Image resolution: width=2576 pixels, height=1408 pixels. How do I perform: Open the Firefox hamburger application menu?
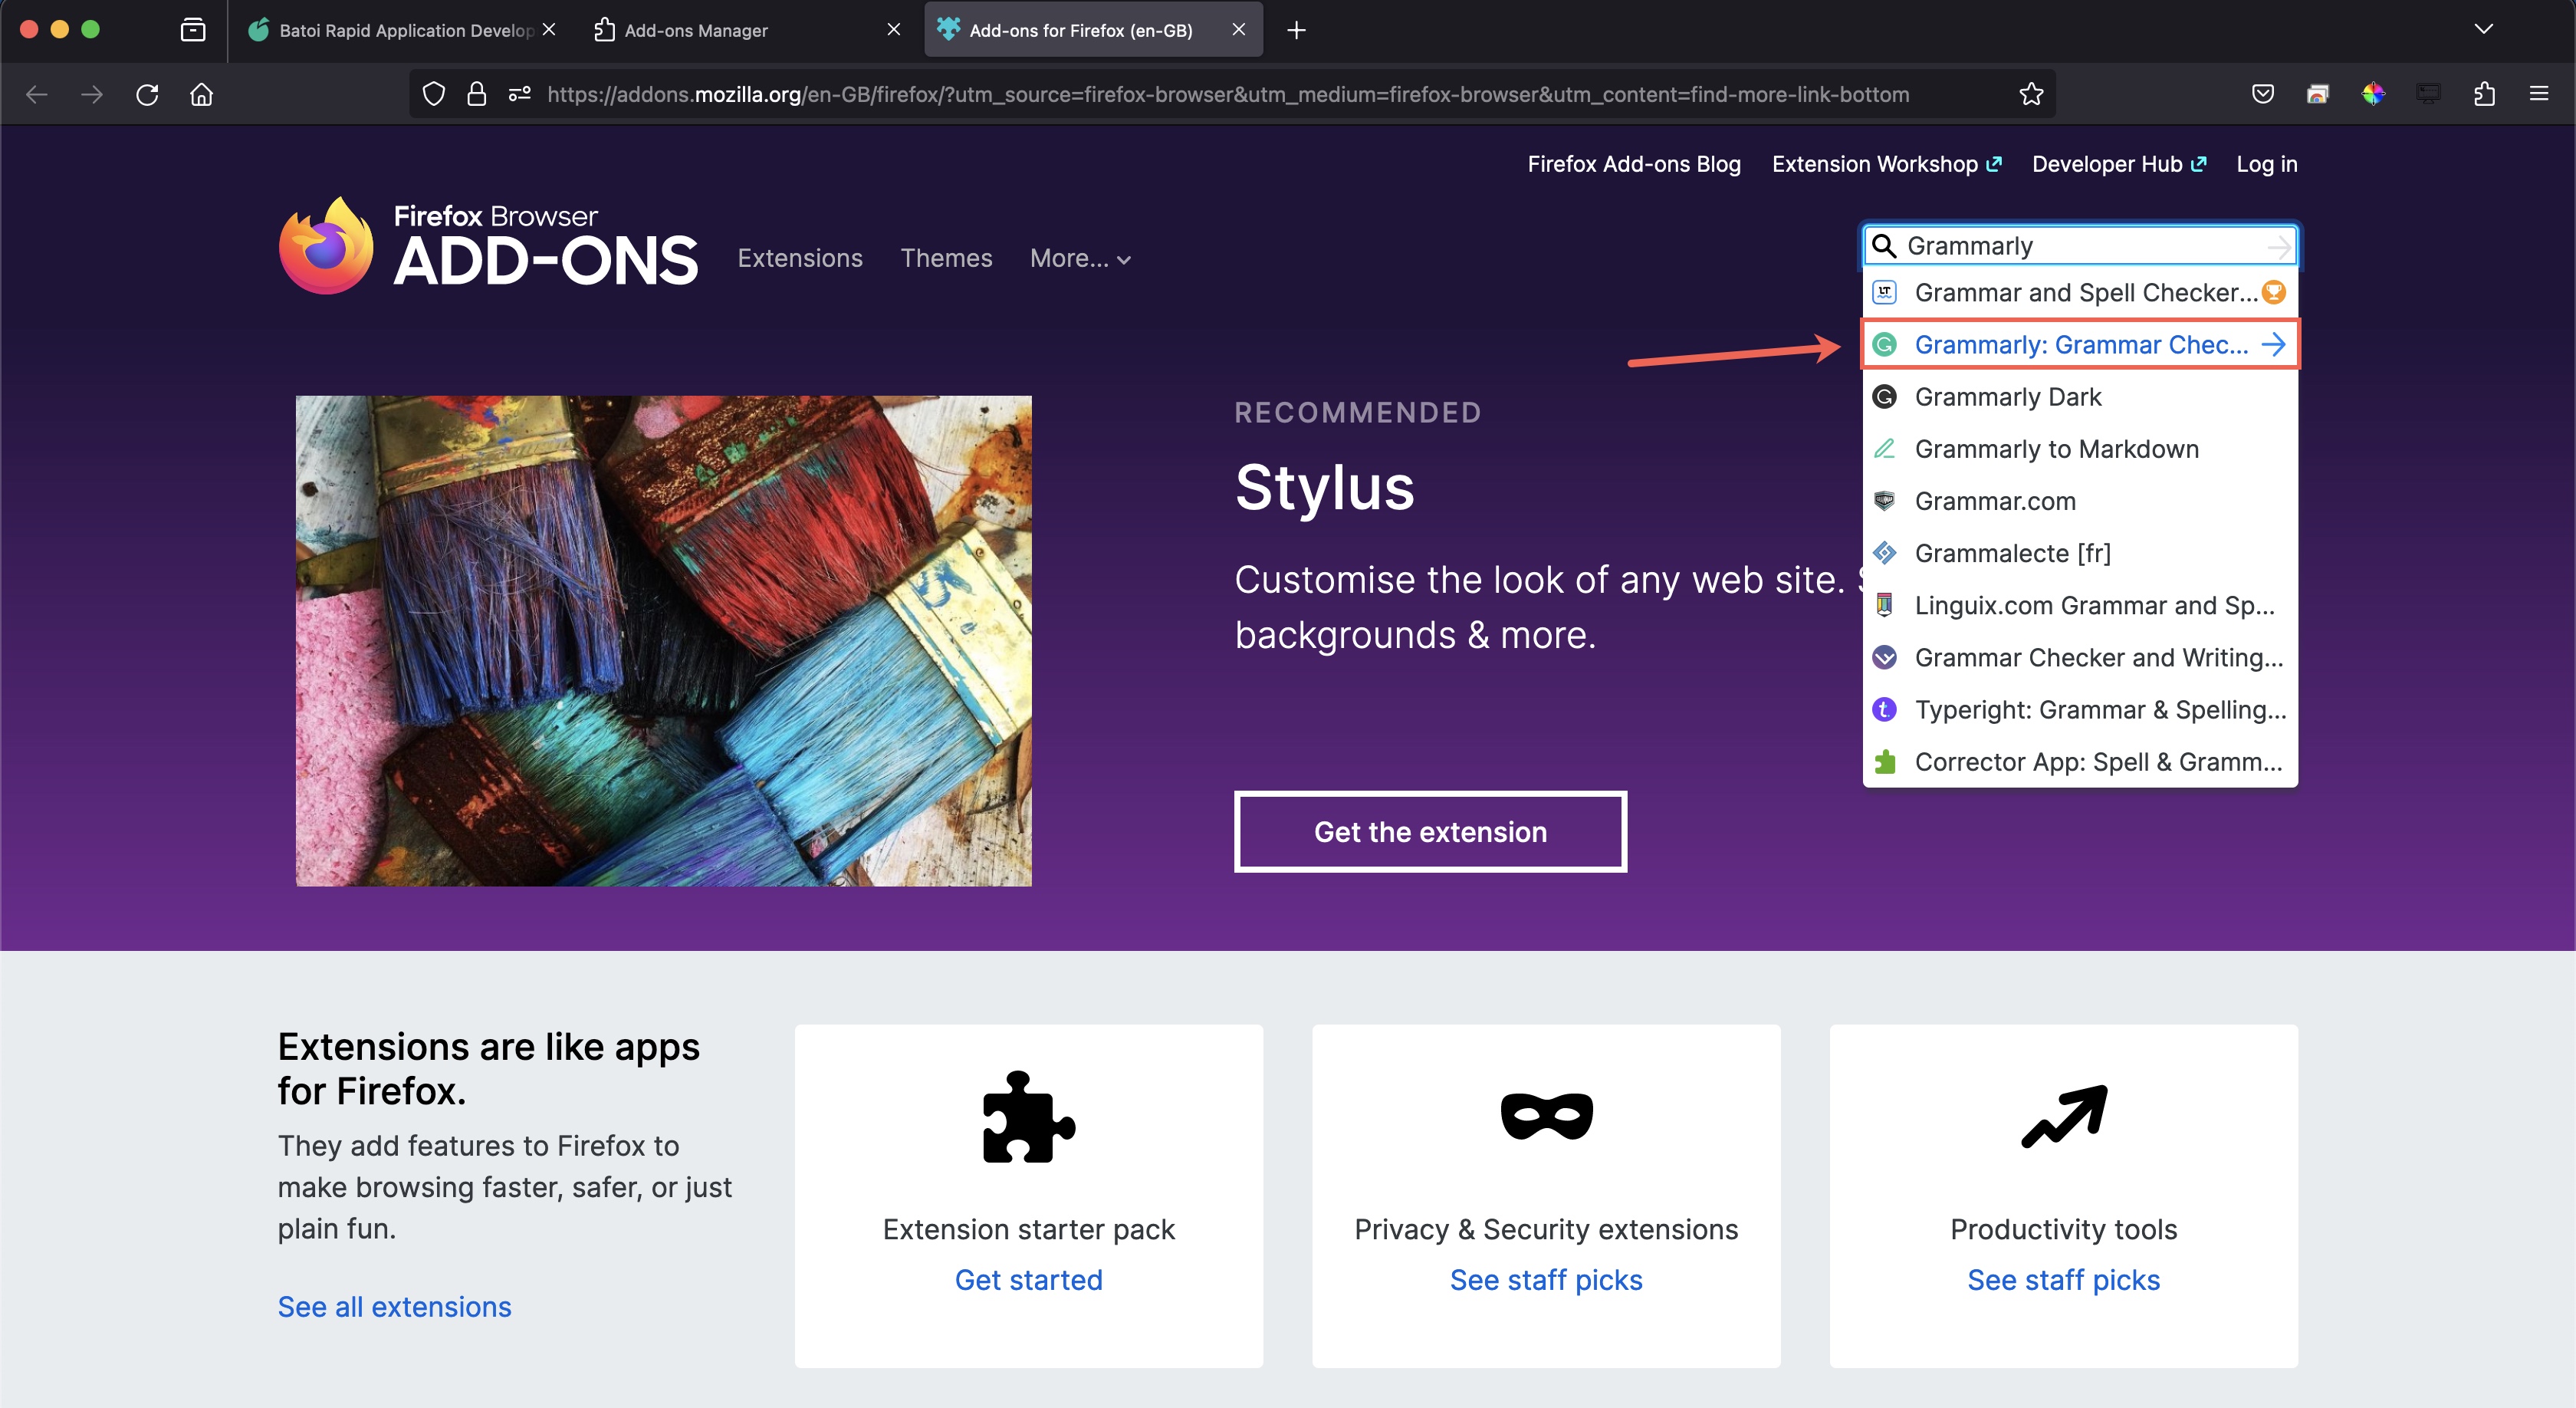point(2539,94)
